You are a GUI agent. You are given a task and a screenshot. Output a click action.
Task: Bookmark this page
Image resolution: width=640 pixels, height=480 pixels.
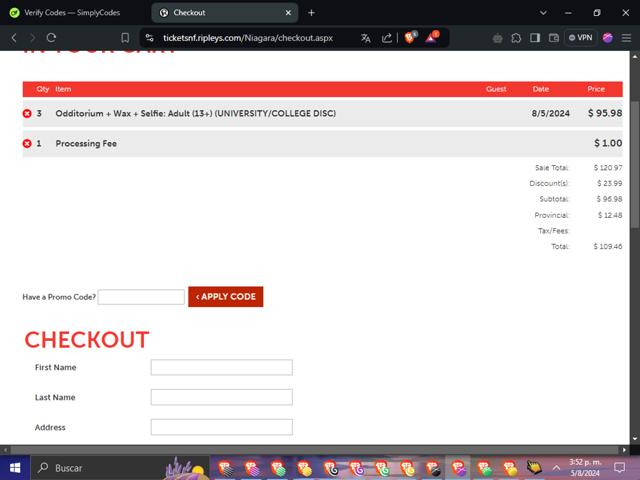(x=125, y=38)
